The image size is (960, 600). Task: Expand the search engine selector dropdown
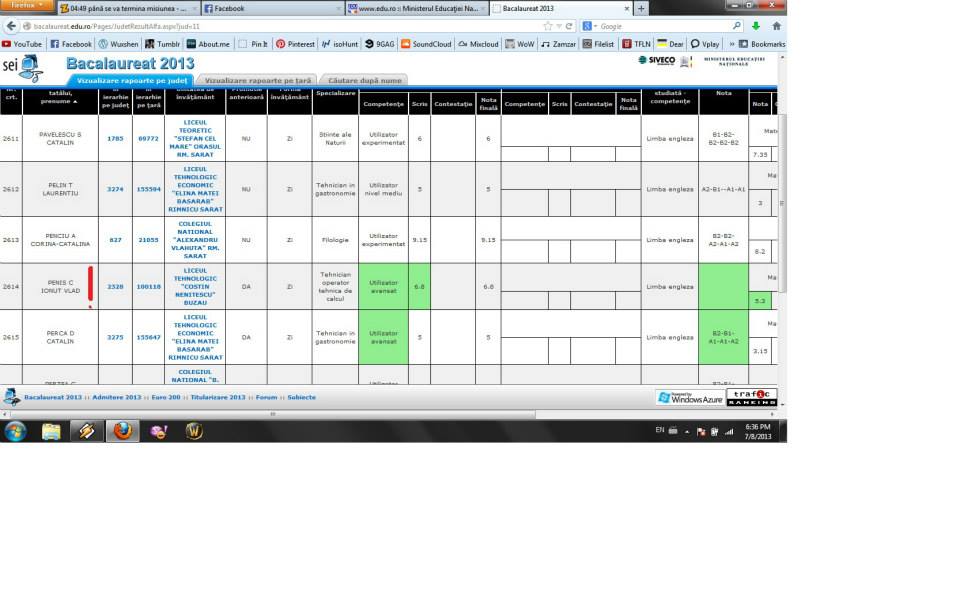[590, 26]
